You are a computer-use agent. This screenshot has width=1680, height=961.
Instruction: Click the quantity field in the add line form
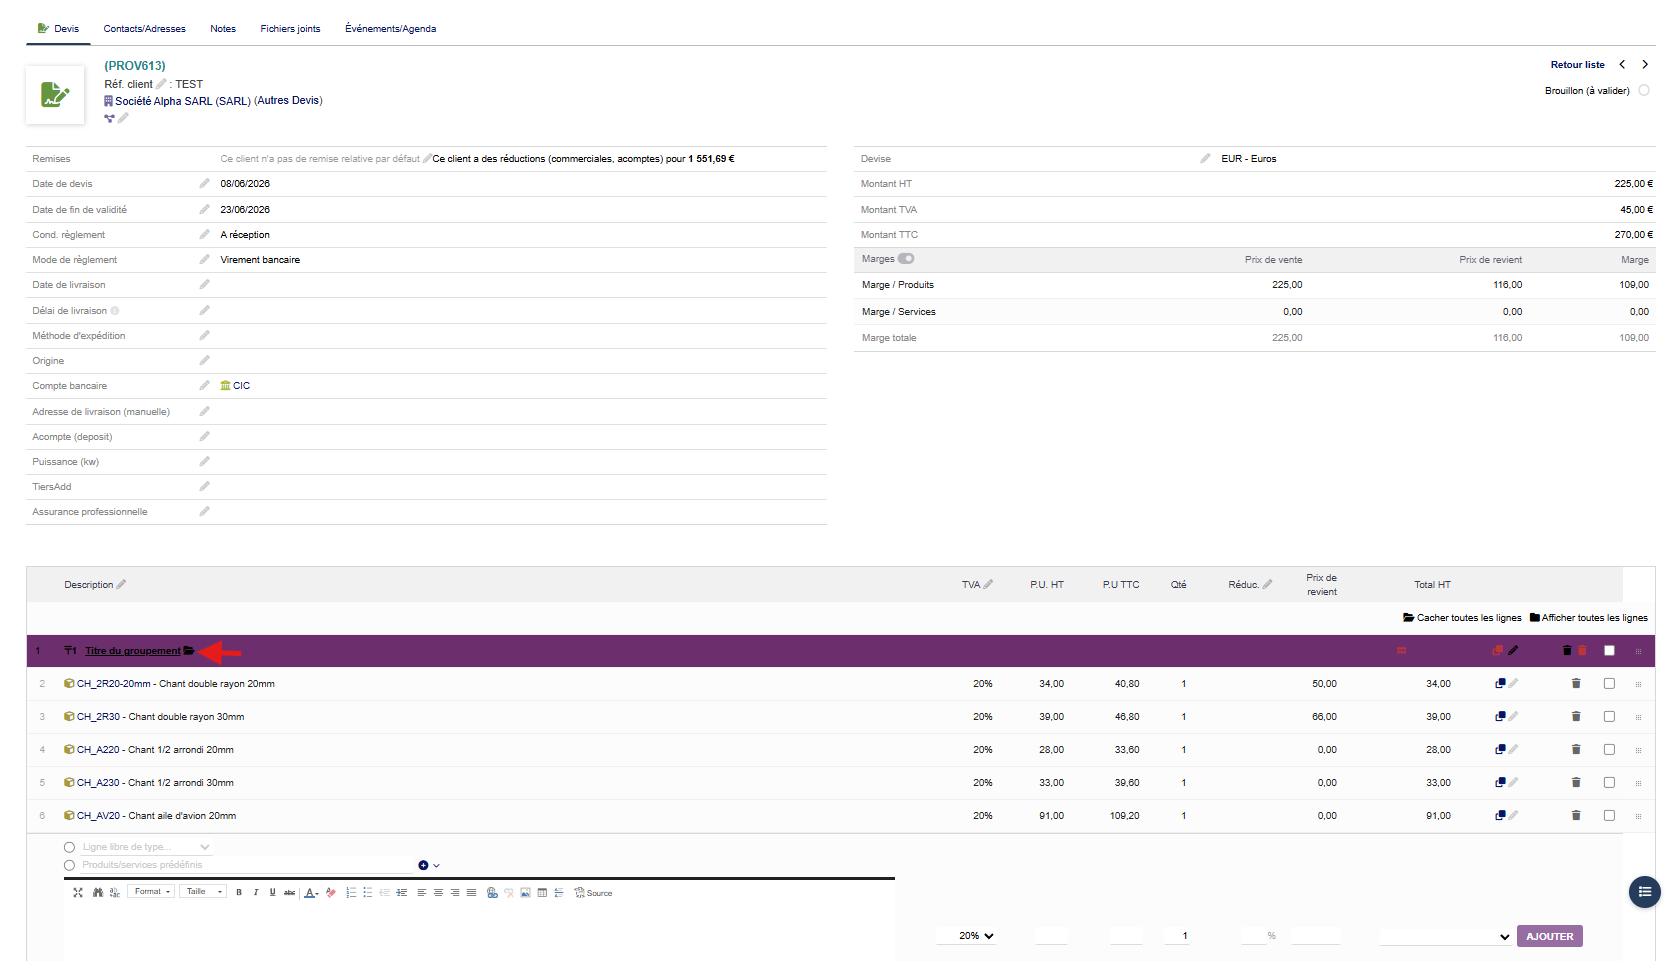1185,936
